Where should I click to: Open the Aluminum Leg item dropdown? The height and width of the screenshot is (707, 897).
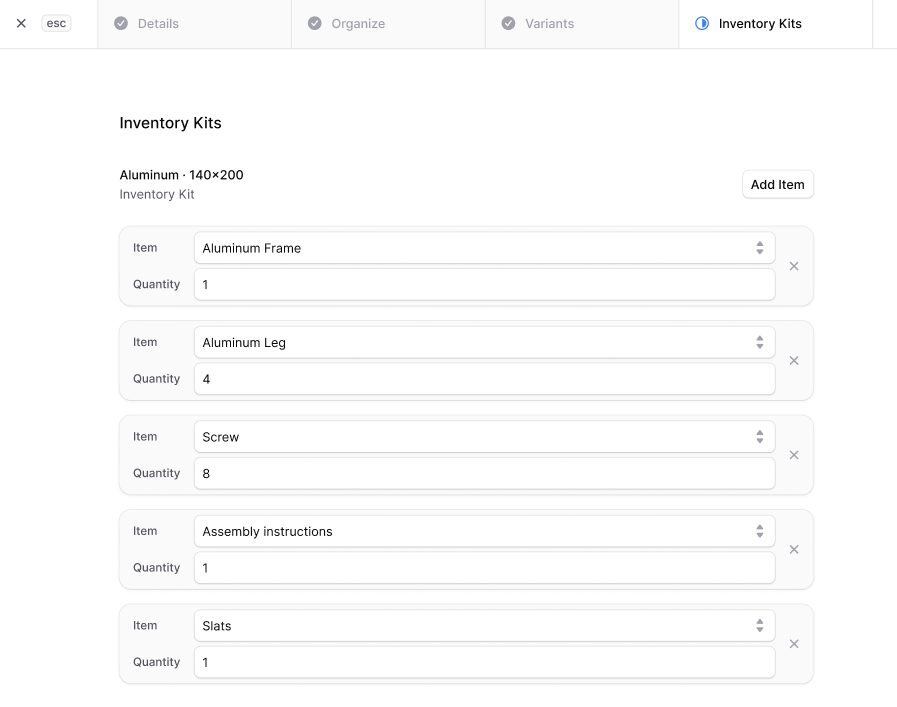(485, 342)
